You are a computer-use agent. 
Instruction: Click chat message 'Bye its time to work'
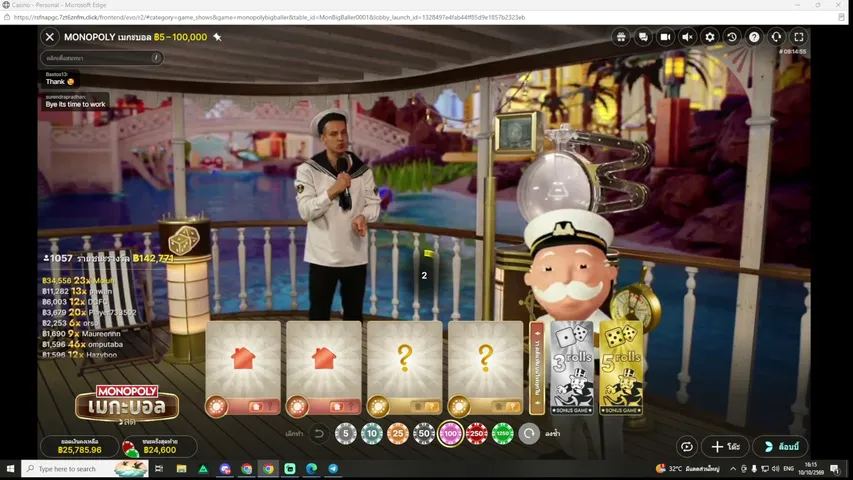pyautogui.click(x=76, y=104)
